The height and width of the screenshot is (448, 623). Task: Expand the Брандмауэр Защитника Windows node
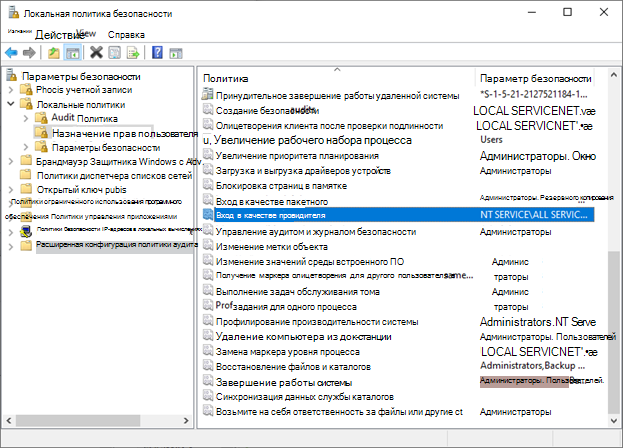[x=11, y=161]
